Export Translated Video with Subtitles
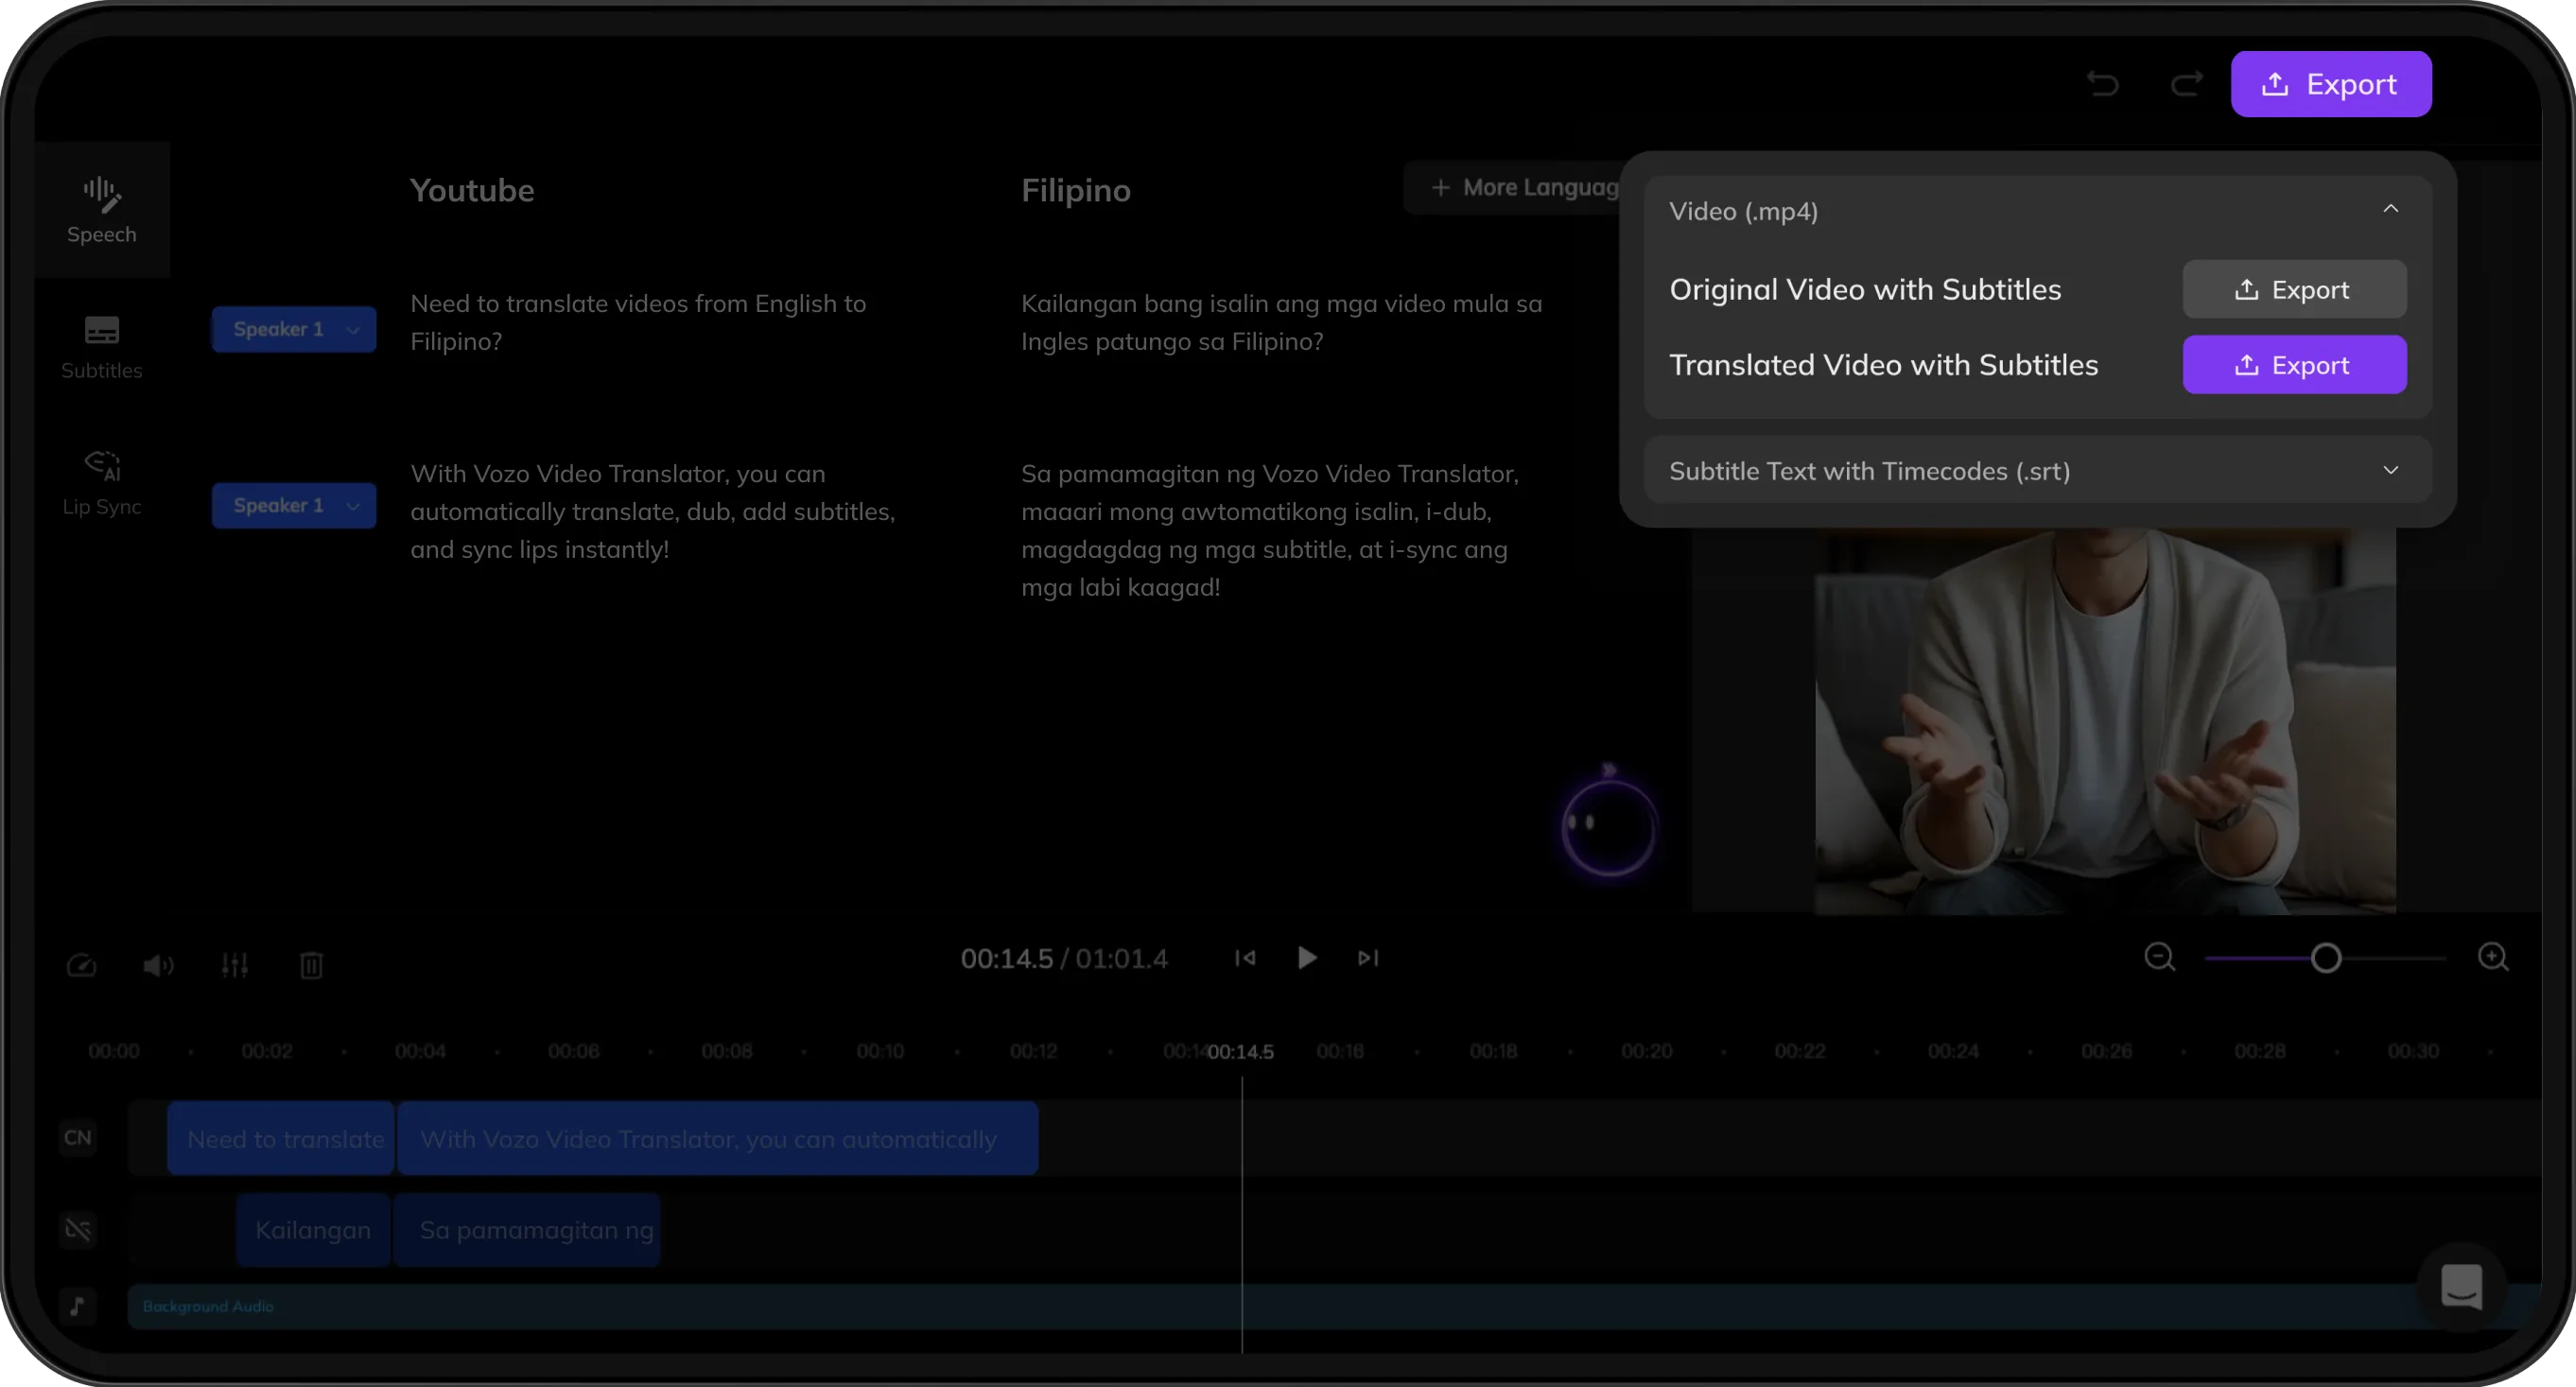 [x=2294, y=365]
